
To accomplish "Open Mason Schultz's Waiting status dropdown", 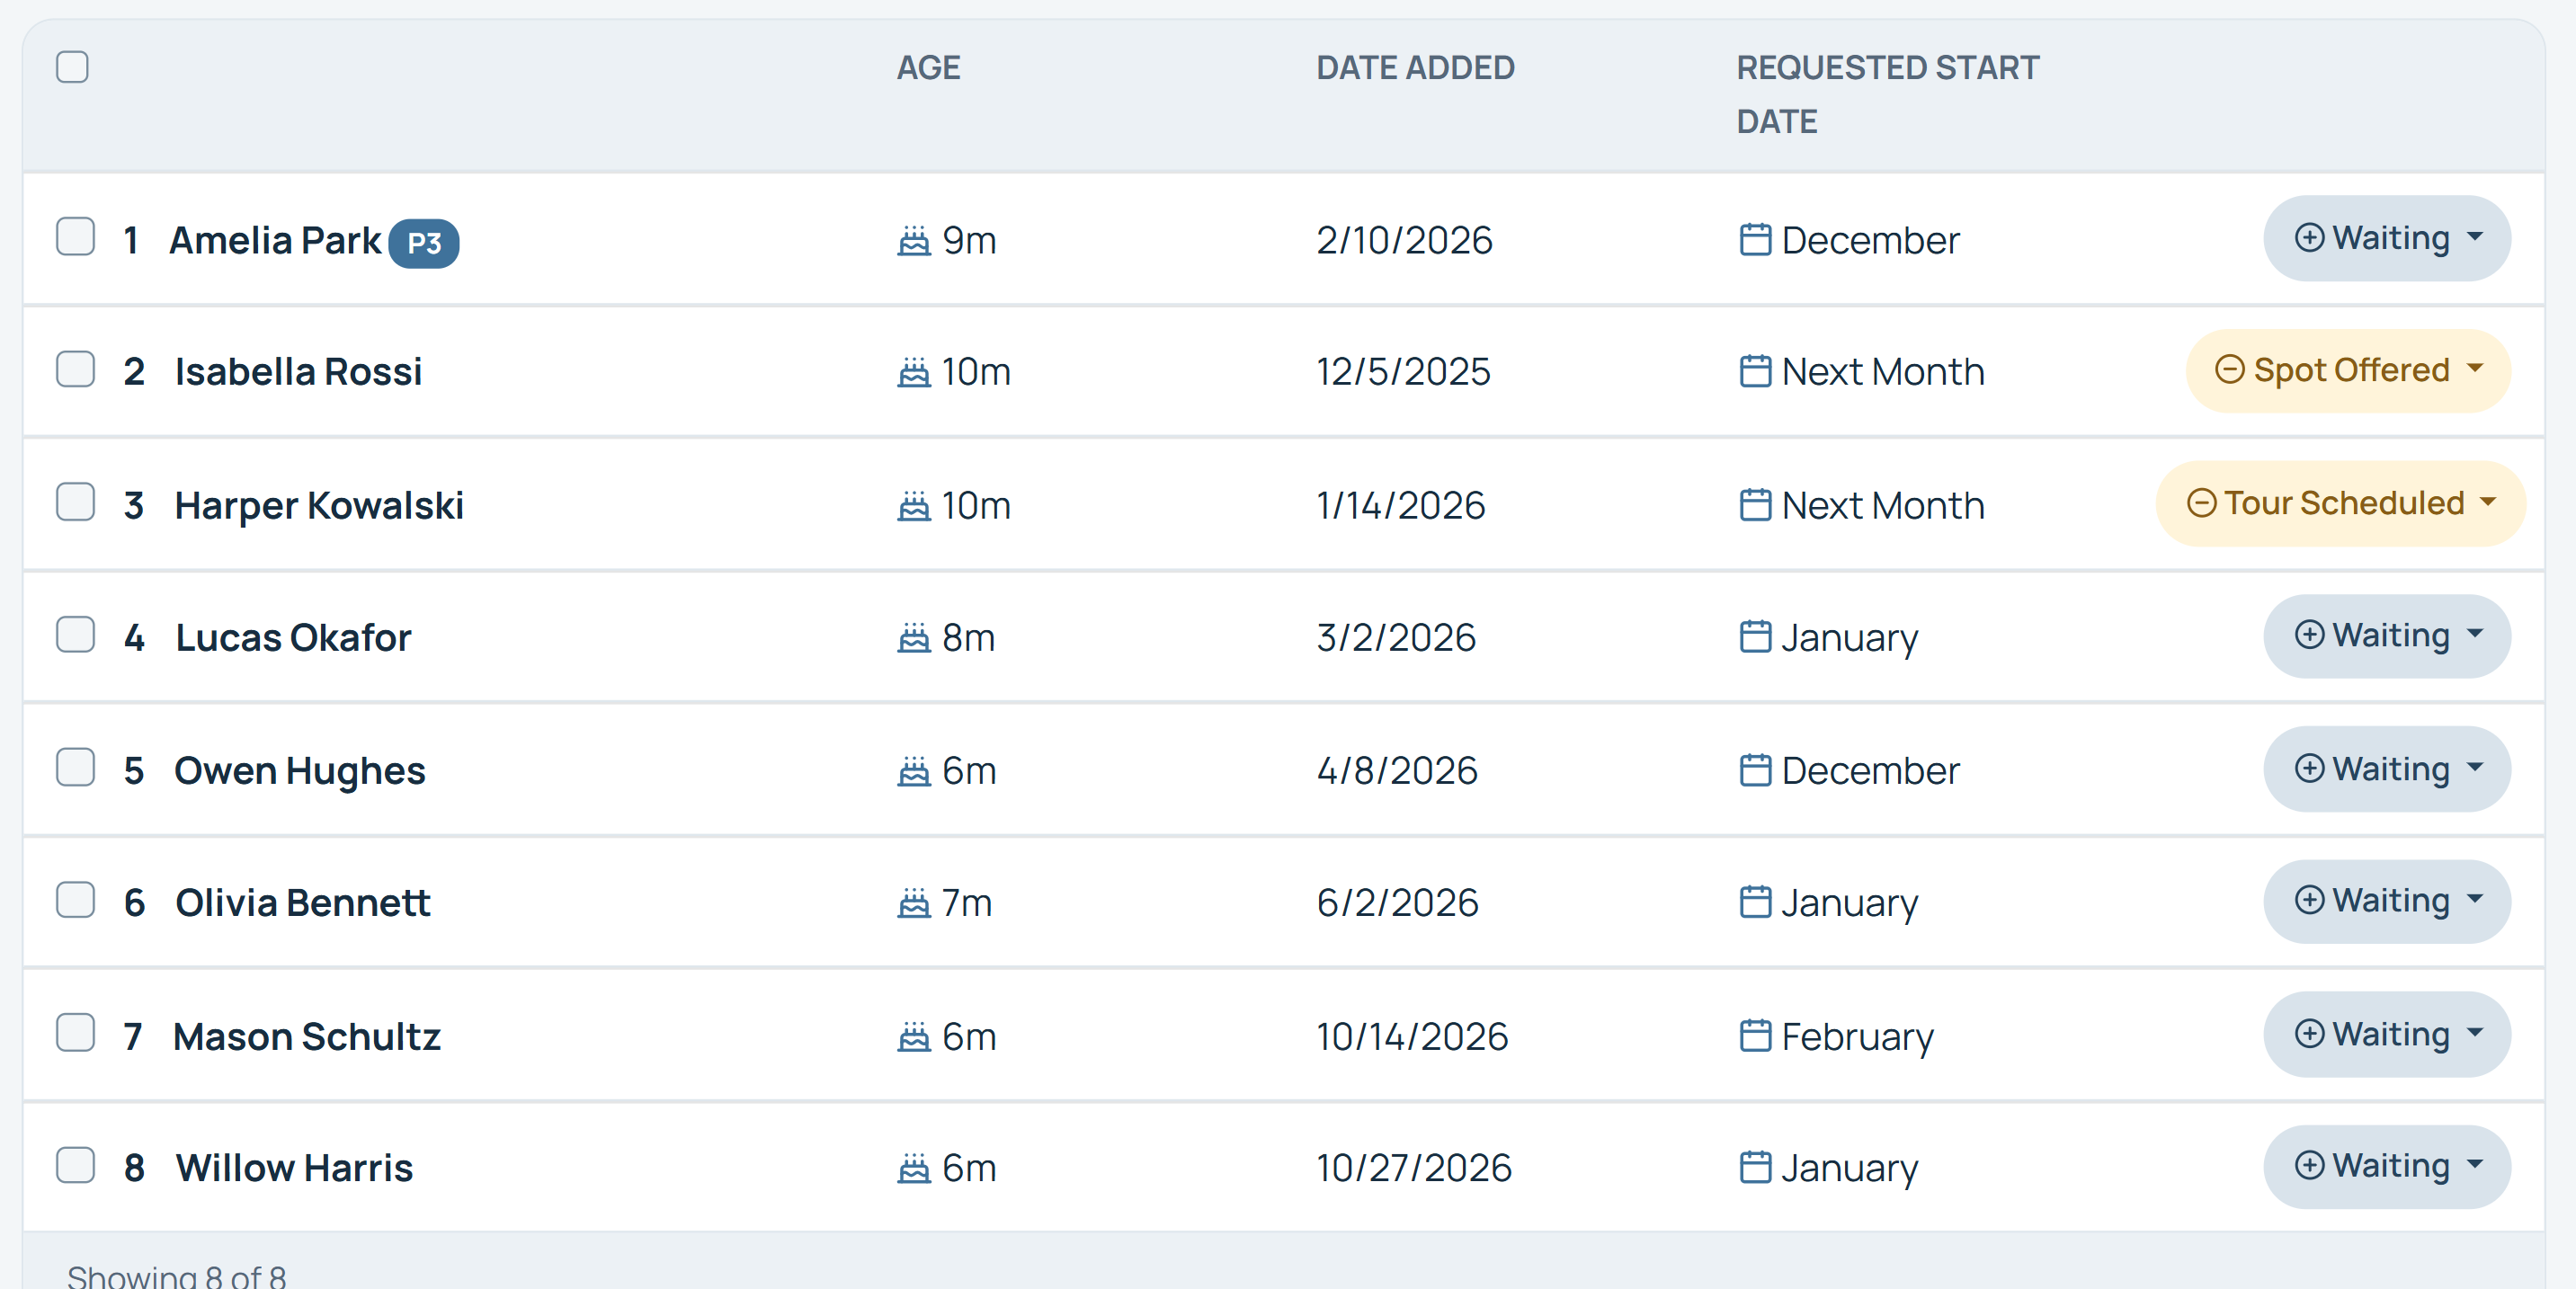I will 2387,1034.
